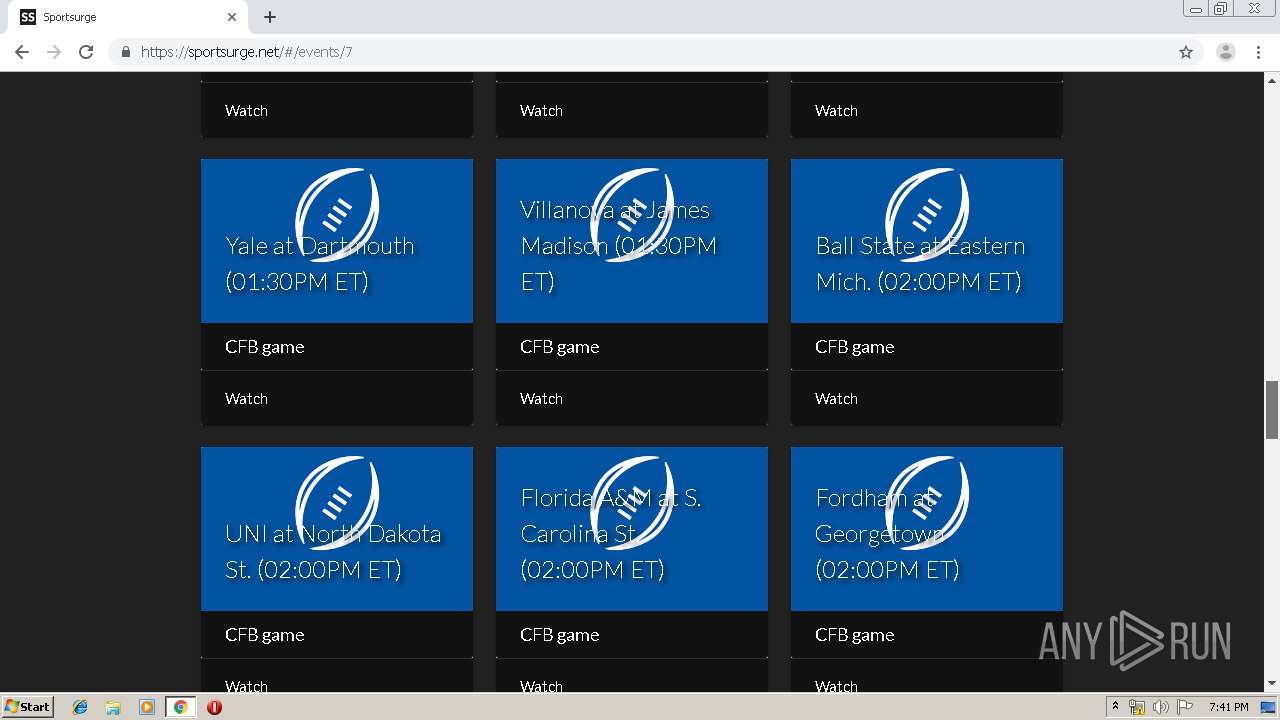
Task: Click football icon on UNI at North Dakota St. card
Action: (x=337, y=503)
